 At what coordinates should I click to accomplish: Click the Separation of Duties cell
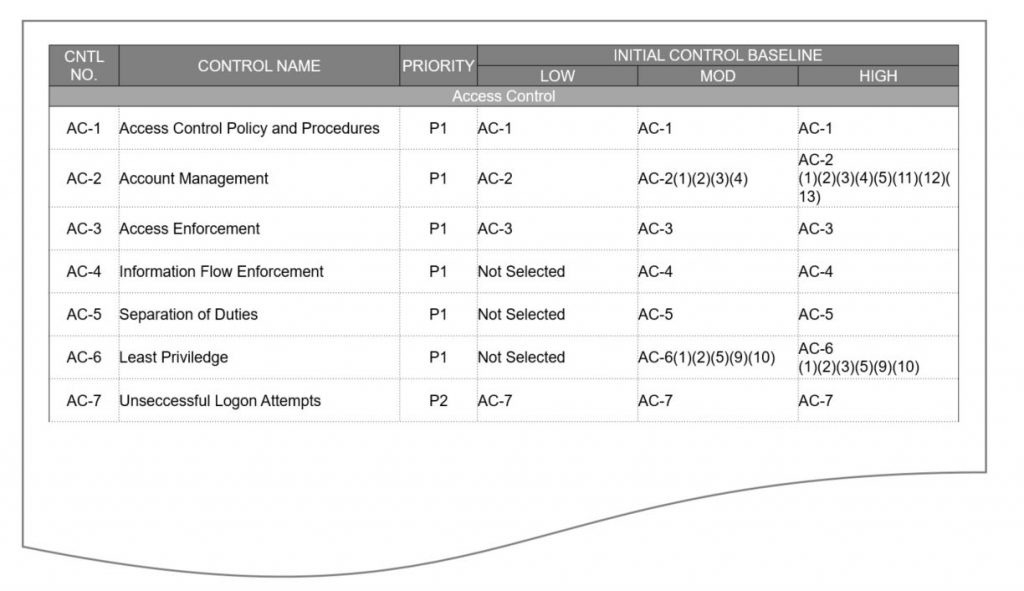188,314
